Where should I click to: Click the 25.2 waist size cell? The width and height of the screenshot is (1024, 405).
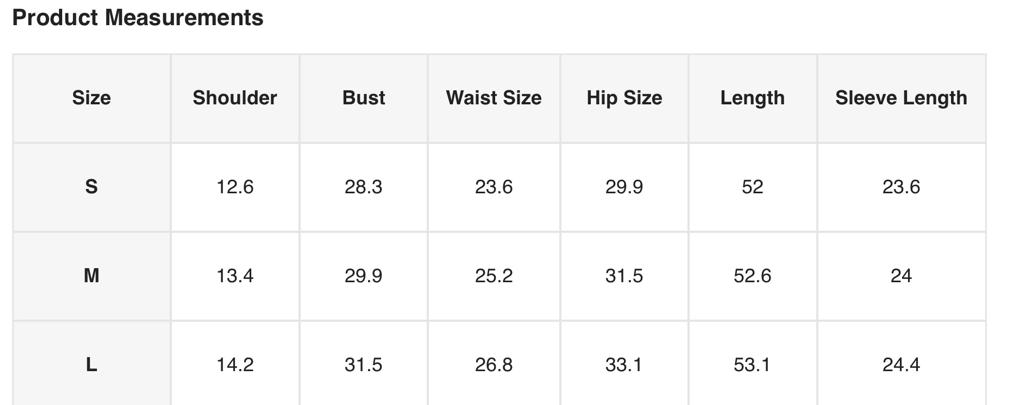pos(494,276)
